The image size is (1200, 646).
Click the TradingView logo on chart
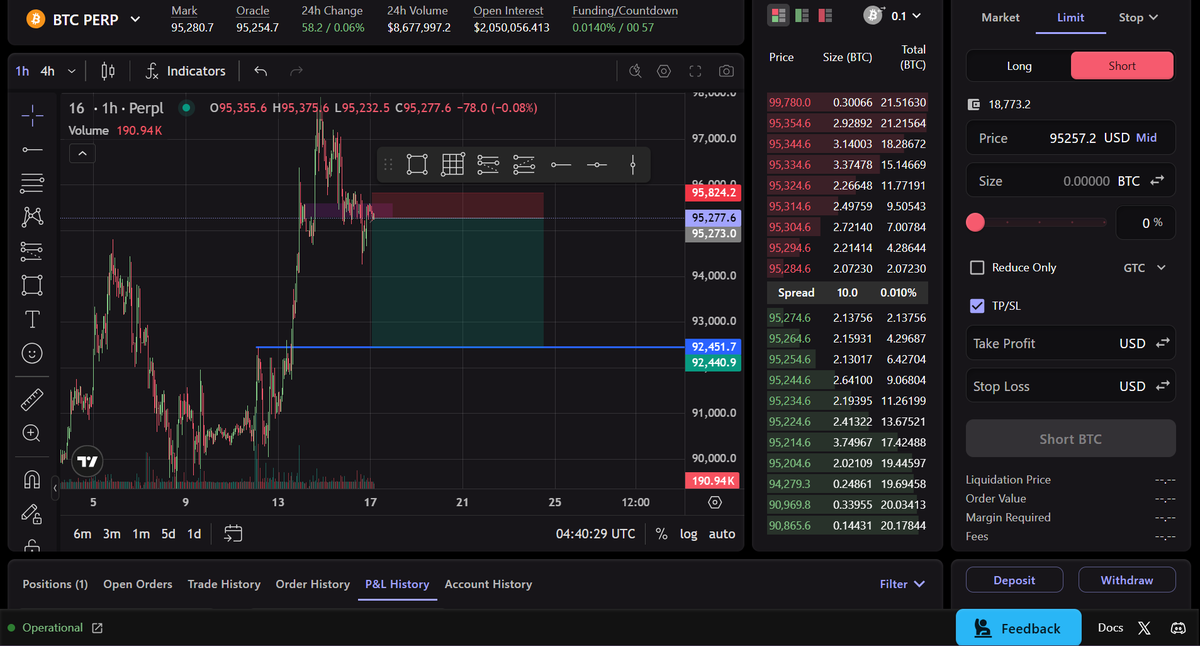pyautogui.click(x=88, y=461)
